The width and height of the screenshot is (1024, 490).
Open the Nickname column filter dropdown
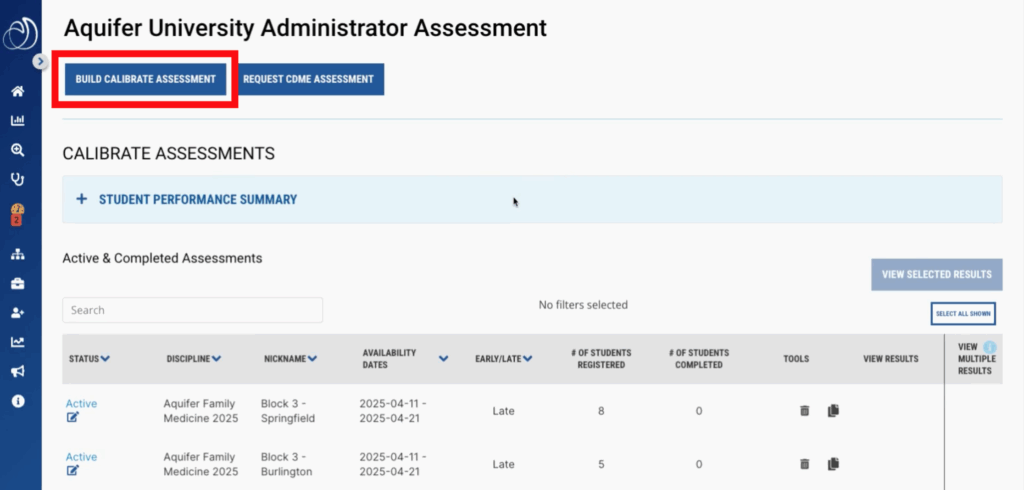[x=313, y=359]
